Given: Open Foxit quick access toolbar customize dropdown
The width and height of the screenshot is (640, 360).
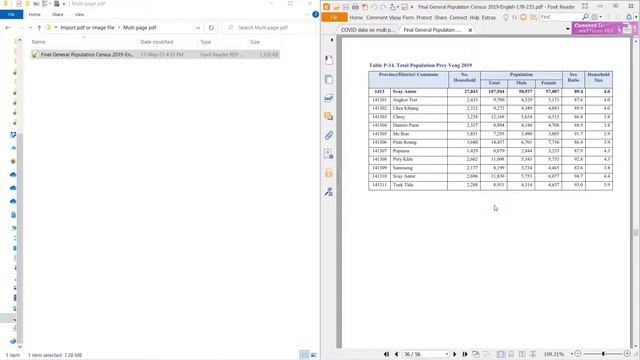Looking at the screenshot, I should [x=412, y=7].
